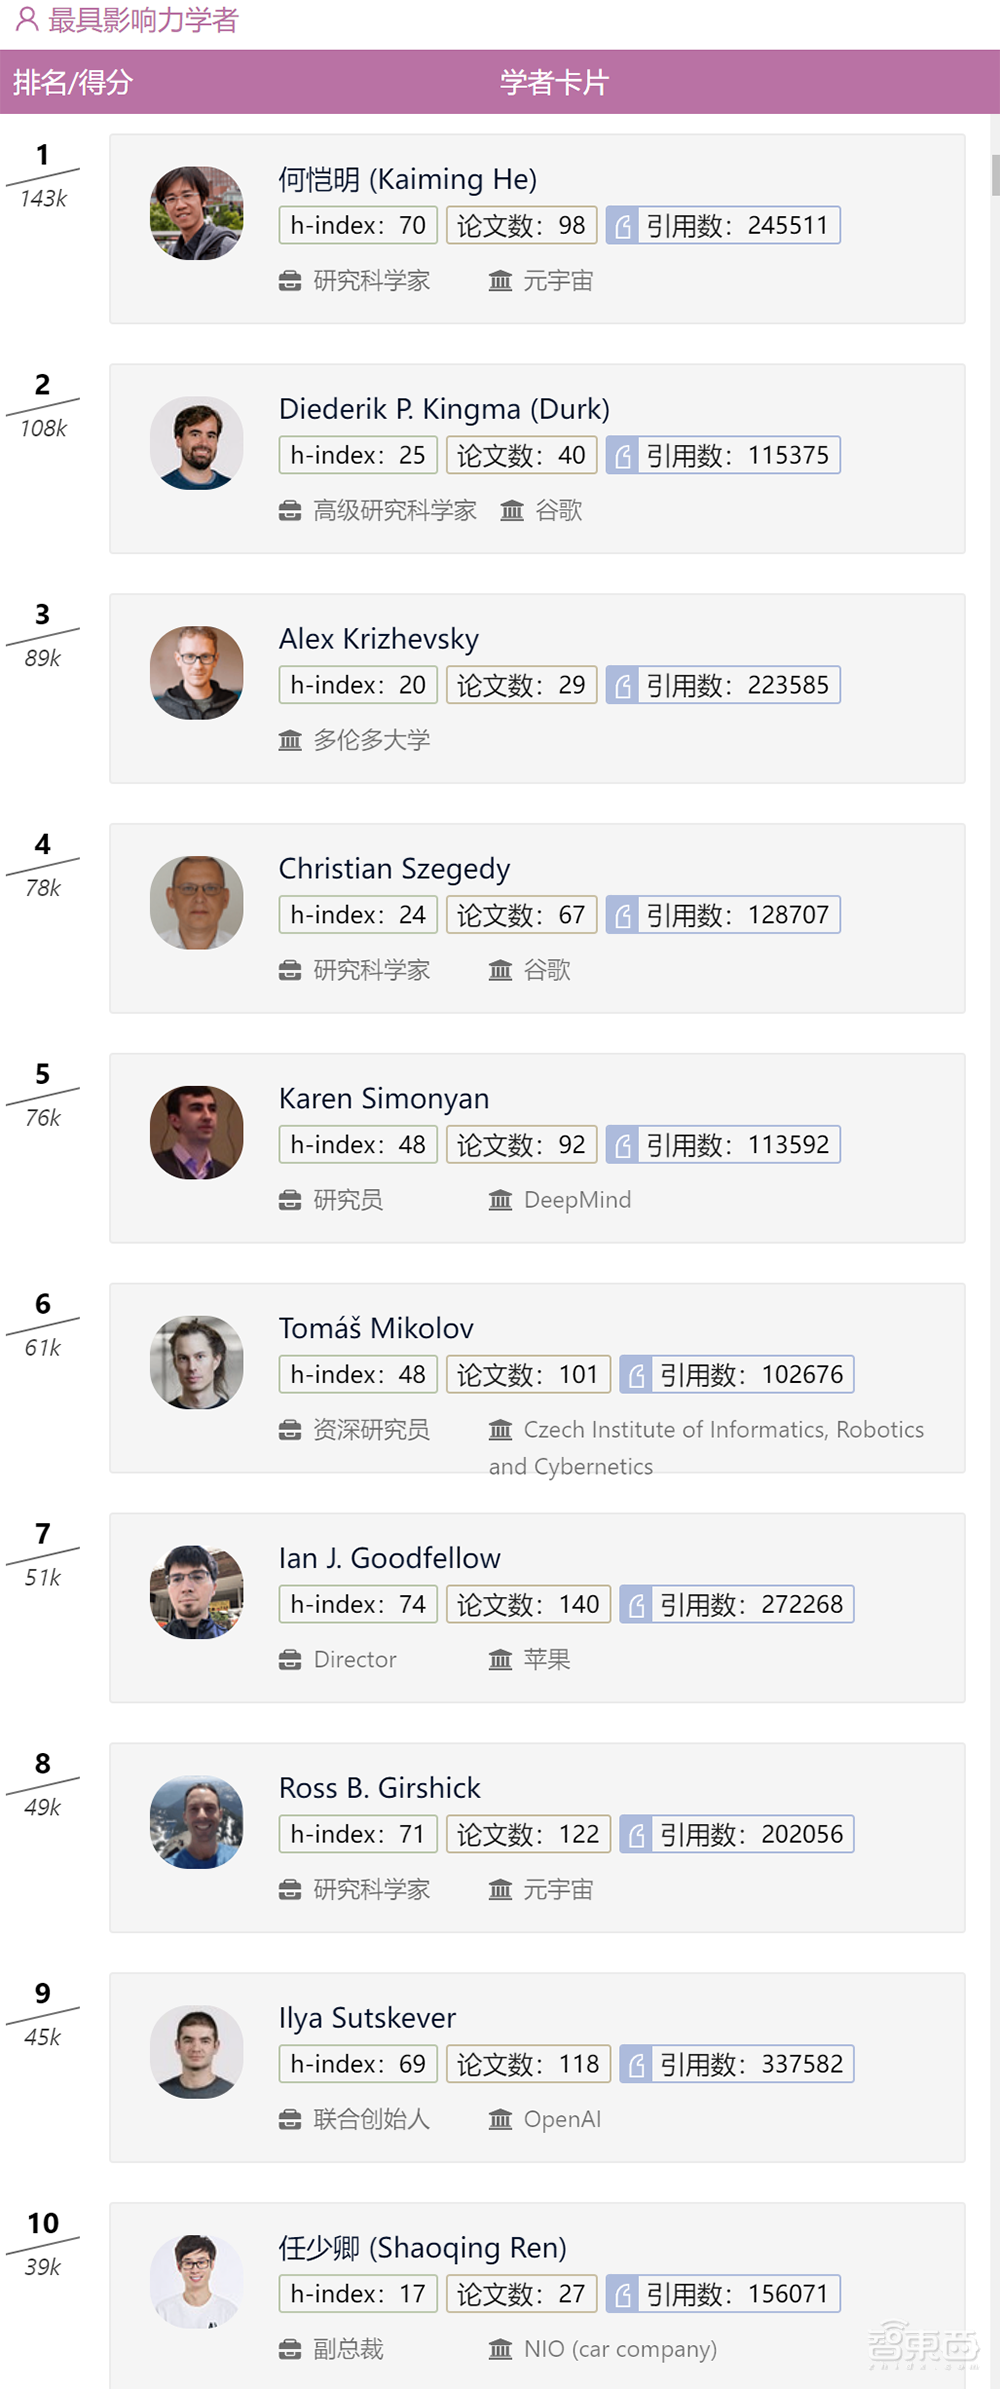Open Ian J. Goodfellow's name link
The image size is (1000, 2389).
pyautogui.click(x=389, y=1557)
